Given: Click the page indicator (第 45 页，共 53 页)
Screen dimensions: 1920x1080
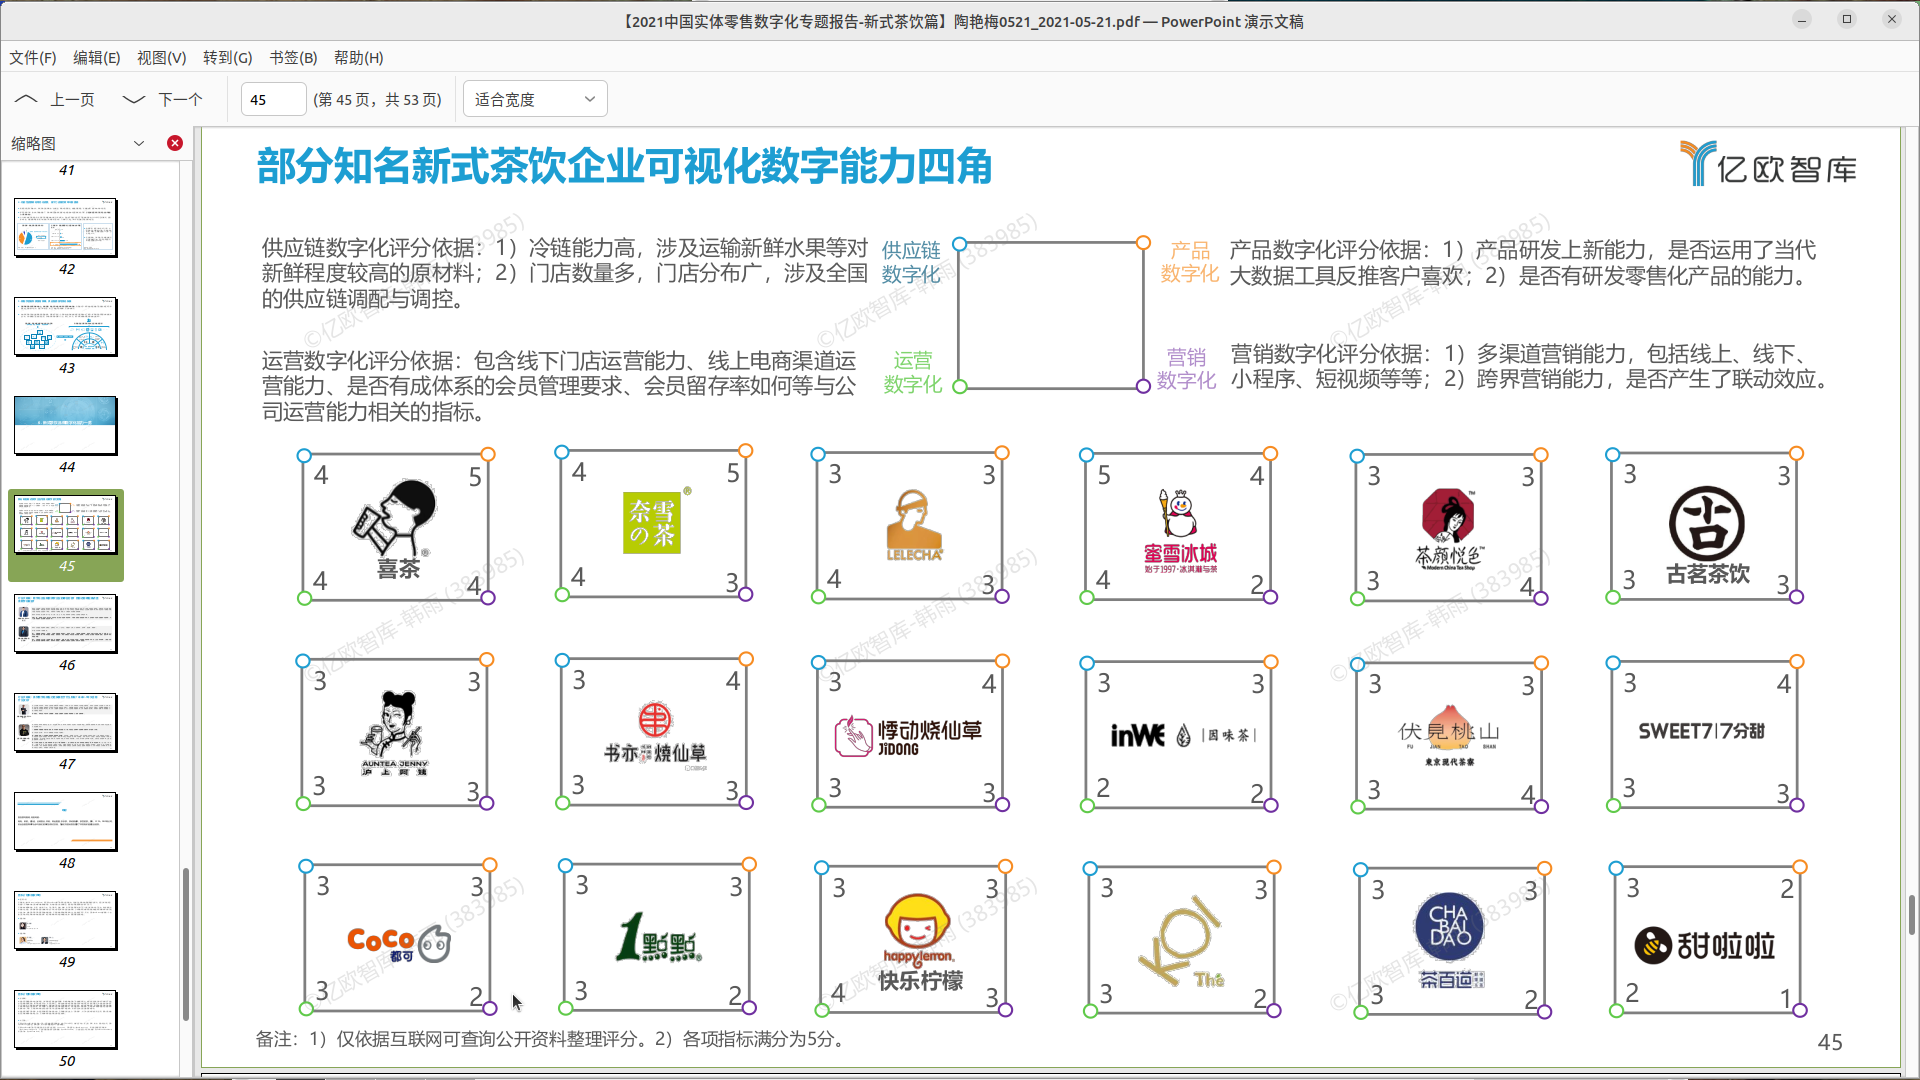Looking at the screenshot, I should 377,99.
